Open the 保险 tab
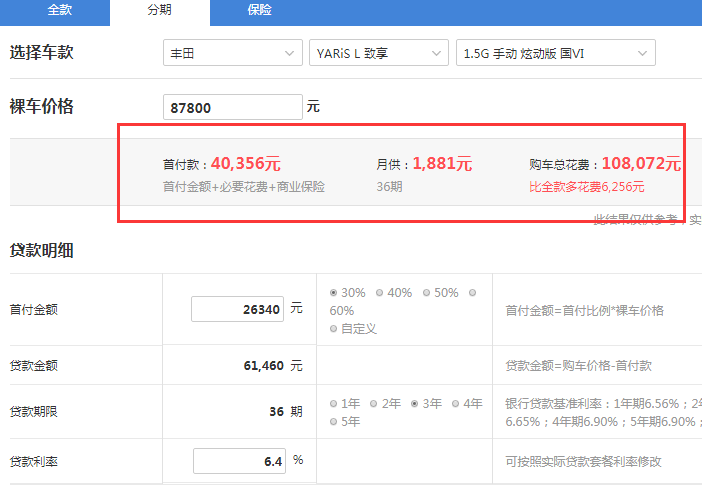Screen dimensions: 702x496 (260, 10)
